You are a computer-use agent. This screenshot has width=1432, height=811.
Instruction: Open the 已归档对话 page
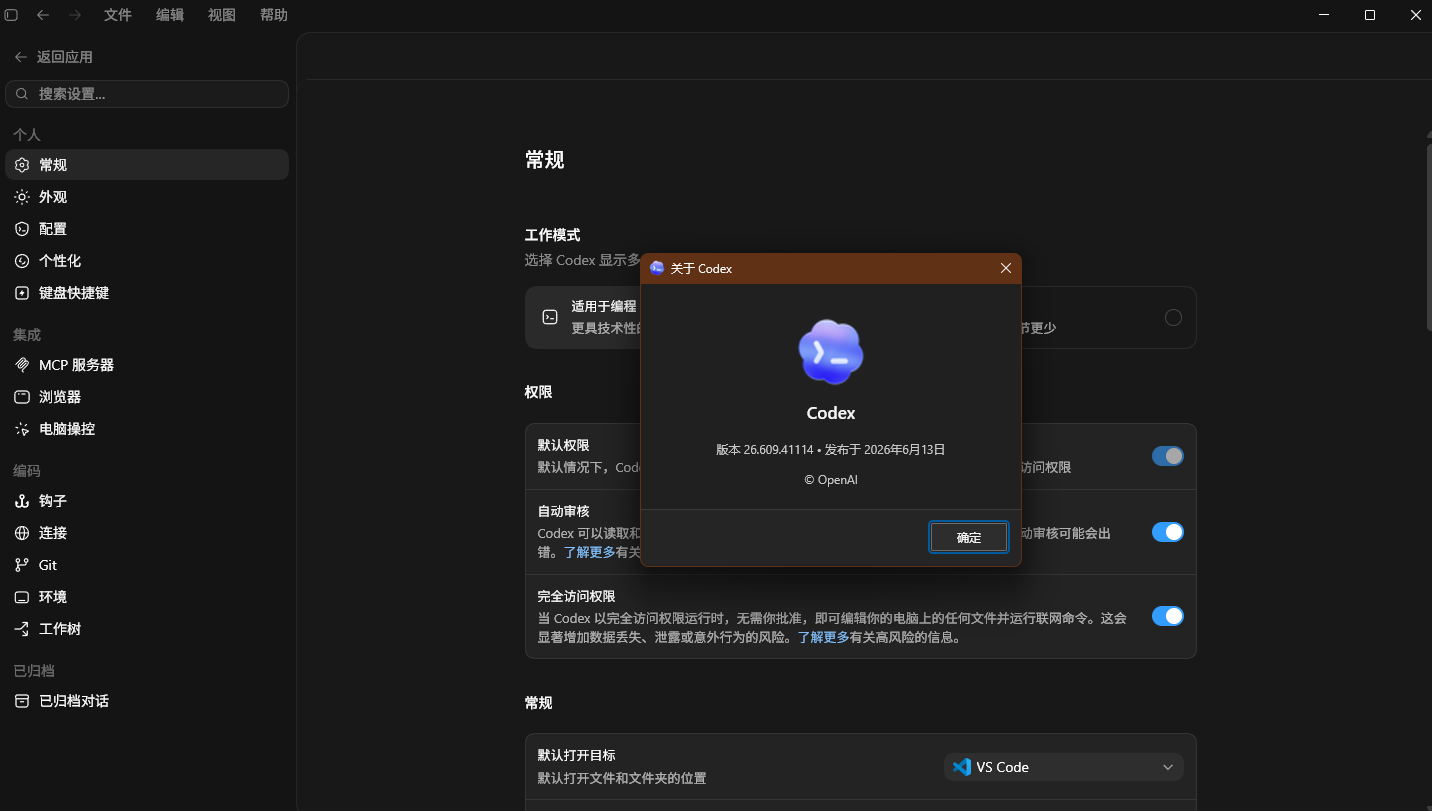147,701
